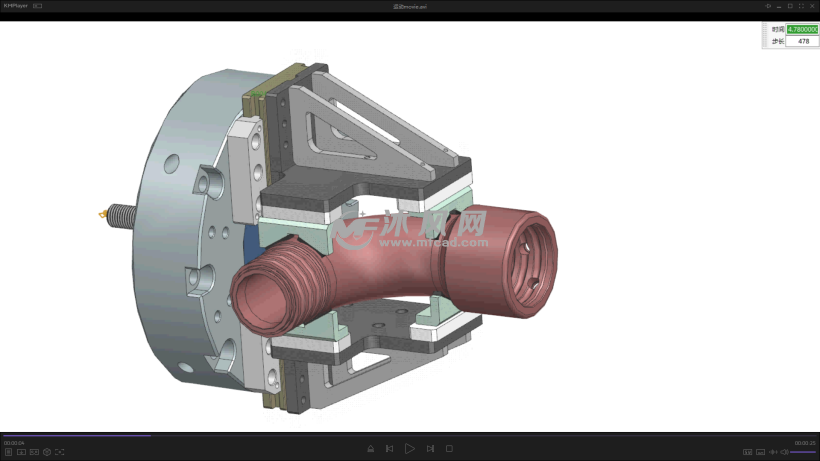Screen dimensions: 820x461
Task: Toggle the pin-on-top icon in the title bar
Action: pyautogui.click(x=768, y=6)
